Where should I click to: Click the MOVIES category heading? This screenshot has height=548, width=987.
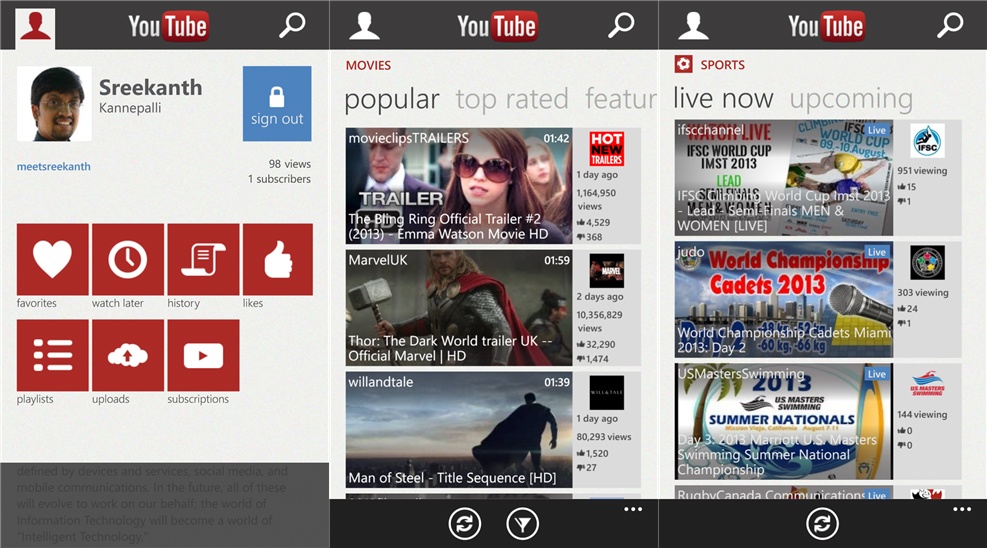click(368, 65)
